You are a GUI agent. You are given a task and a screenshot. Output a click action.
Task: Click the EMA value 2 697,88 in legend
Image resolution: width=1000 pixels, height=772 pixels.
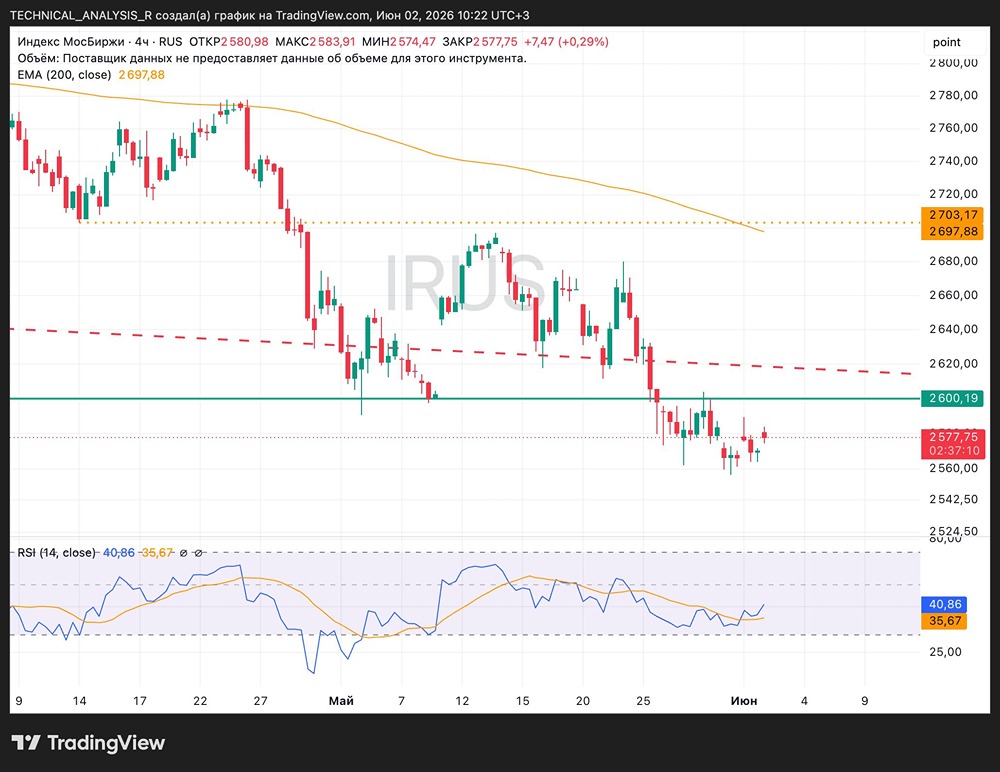(x=142, y=75)
